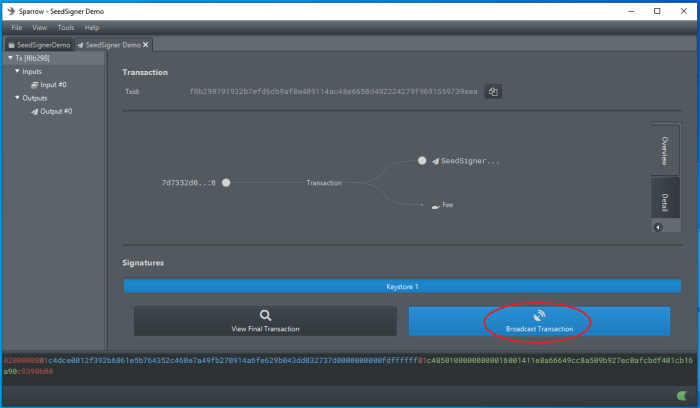The image size is (700, 408).
Task: Click the Sparrow app icon in title bar
Action: coord(10,11)
